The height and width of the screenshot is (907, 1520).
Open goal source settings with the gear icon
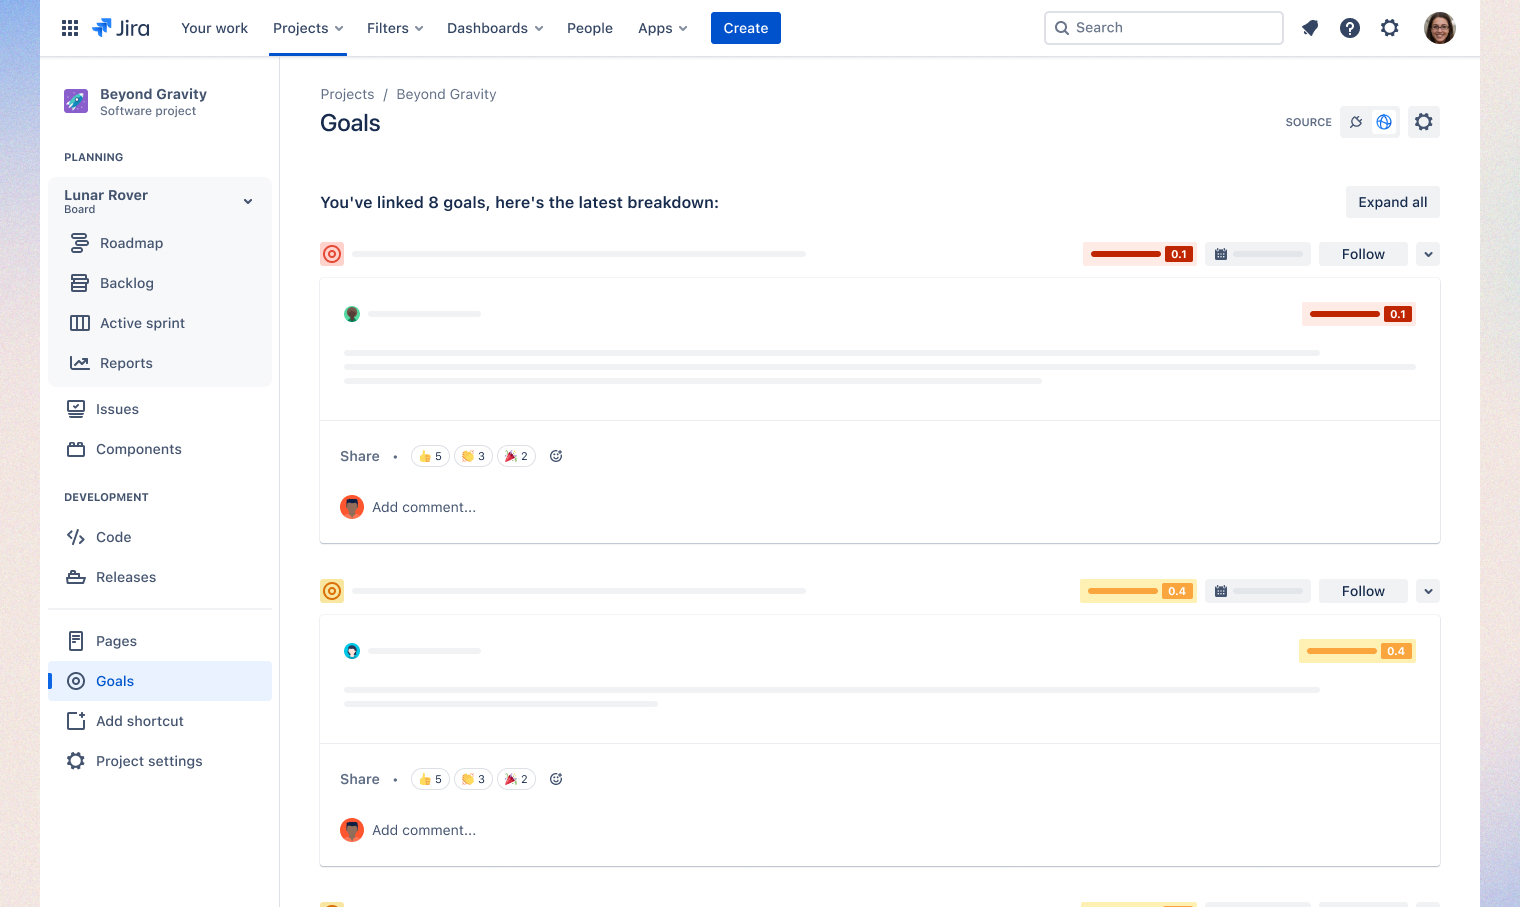1423,121
